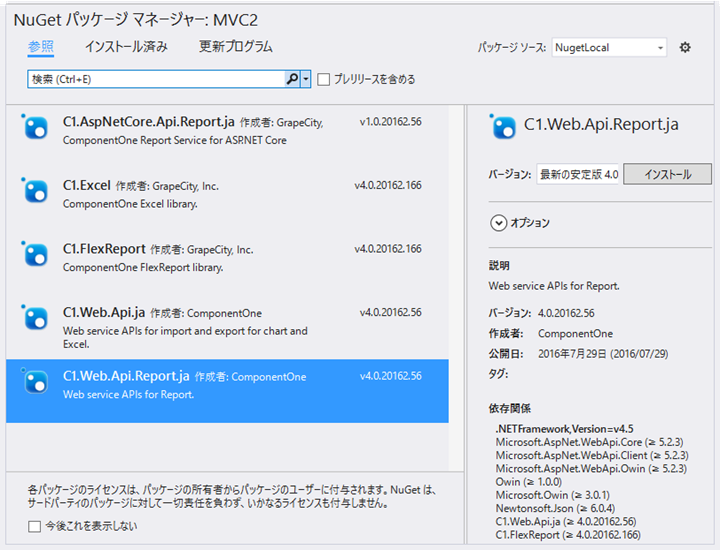Click C1.Web.Api.Report.ja title in details pane
The width and height of the screenshot is (720, 550).
(x=601, y=124)
